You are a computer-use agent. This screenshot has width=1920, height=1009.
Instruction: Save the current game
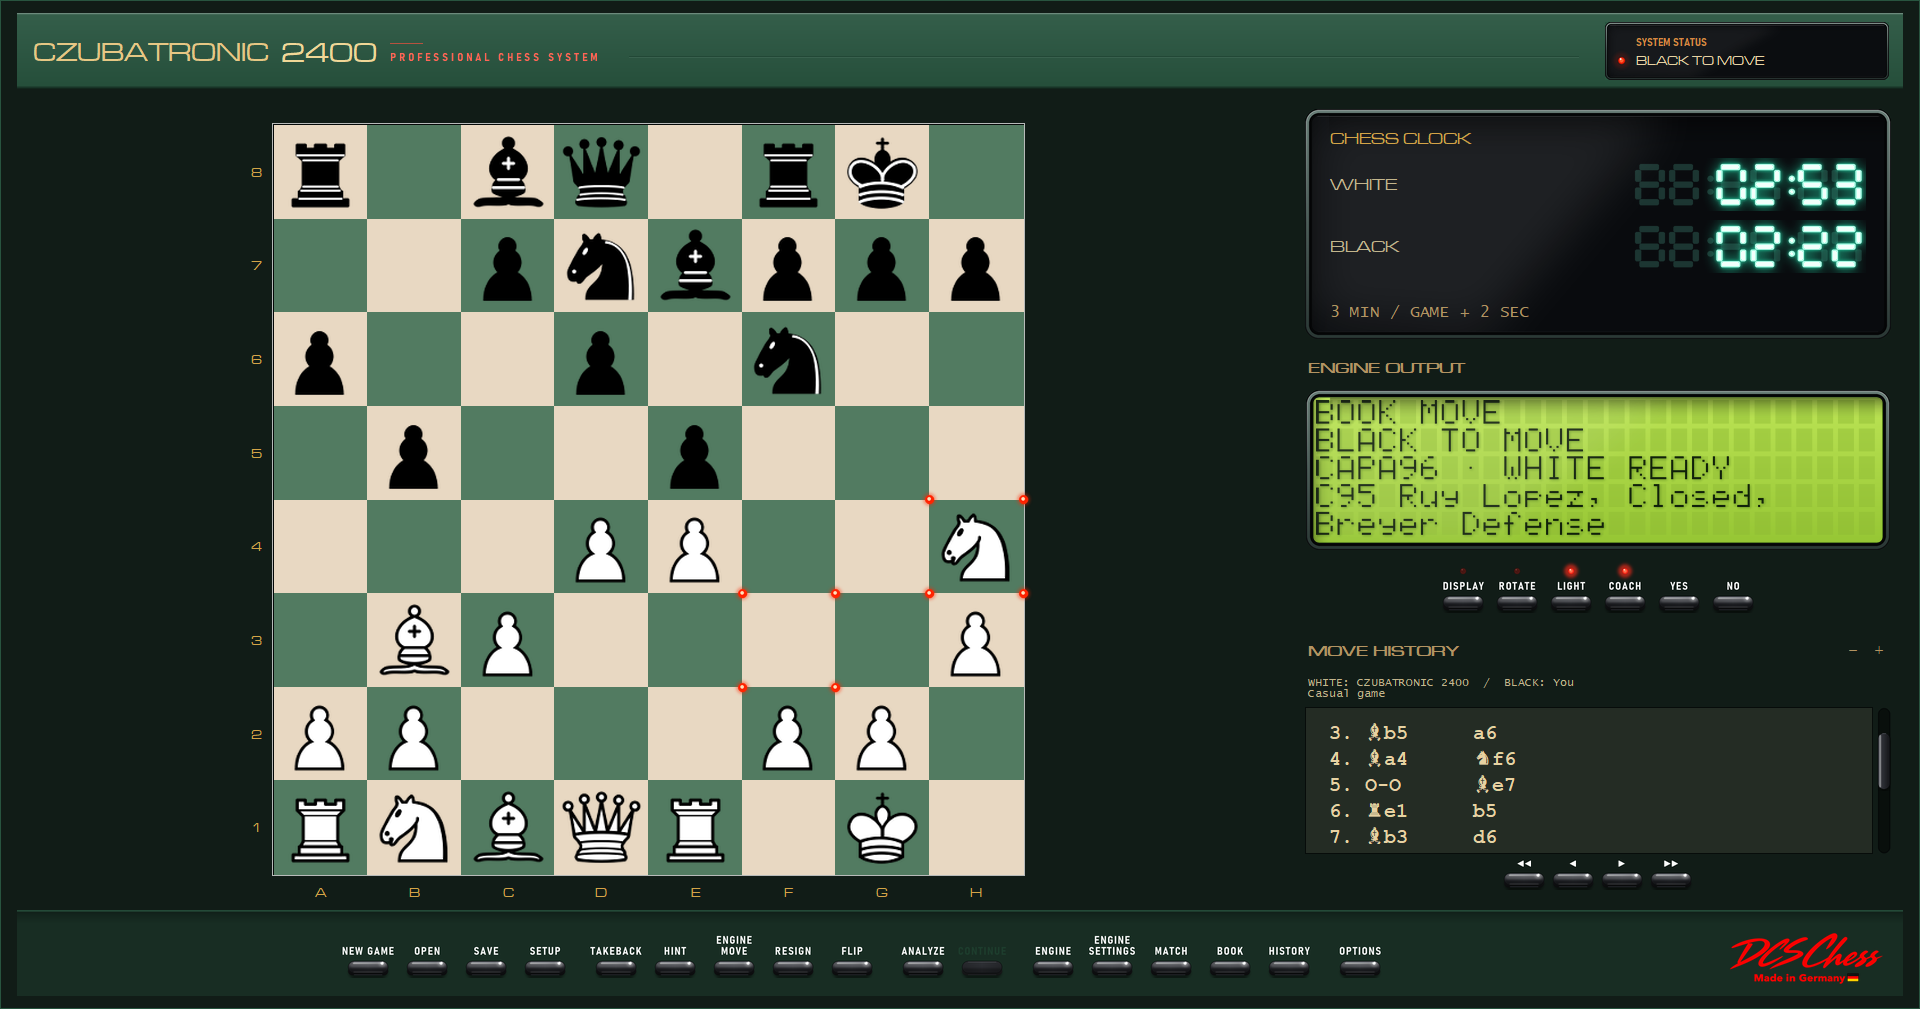pos(486,967)
